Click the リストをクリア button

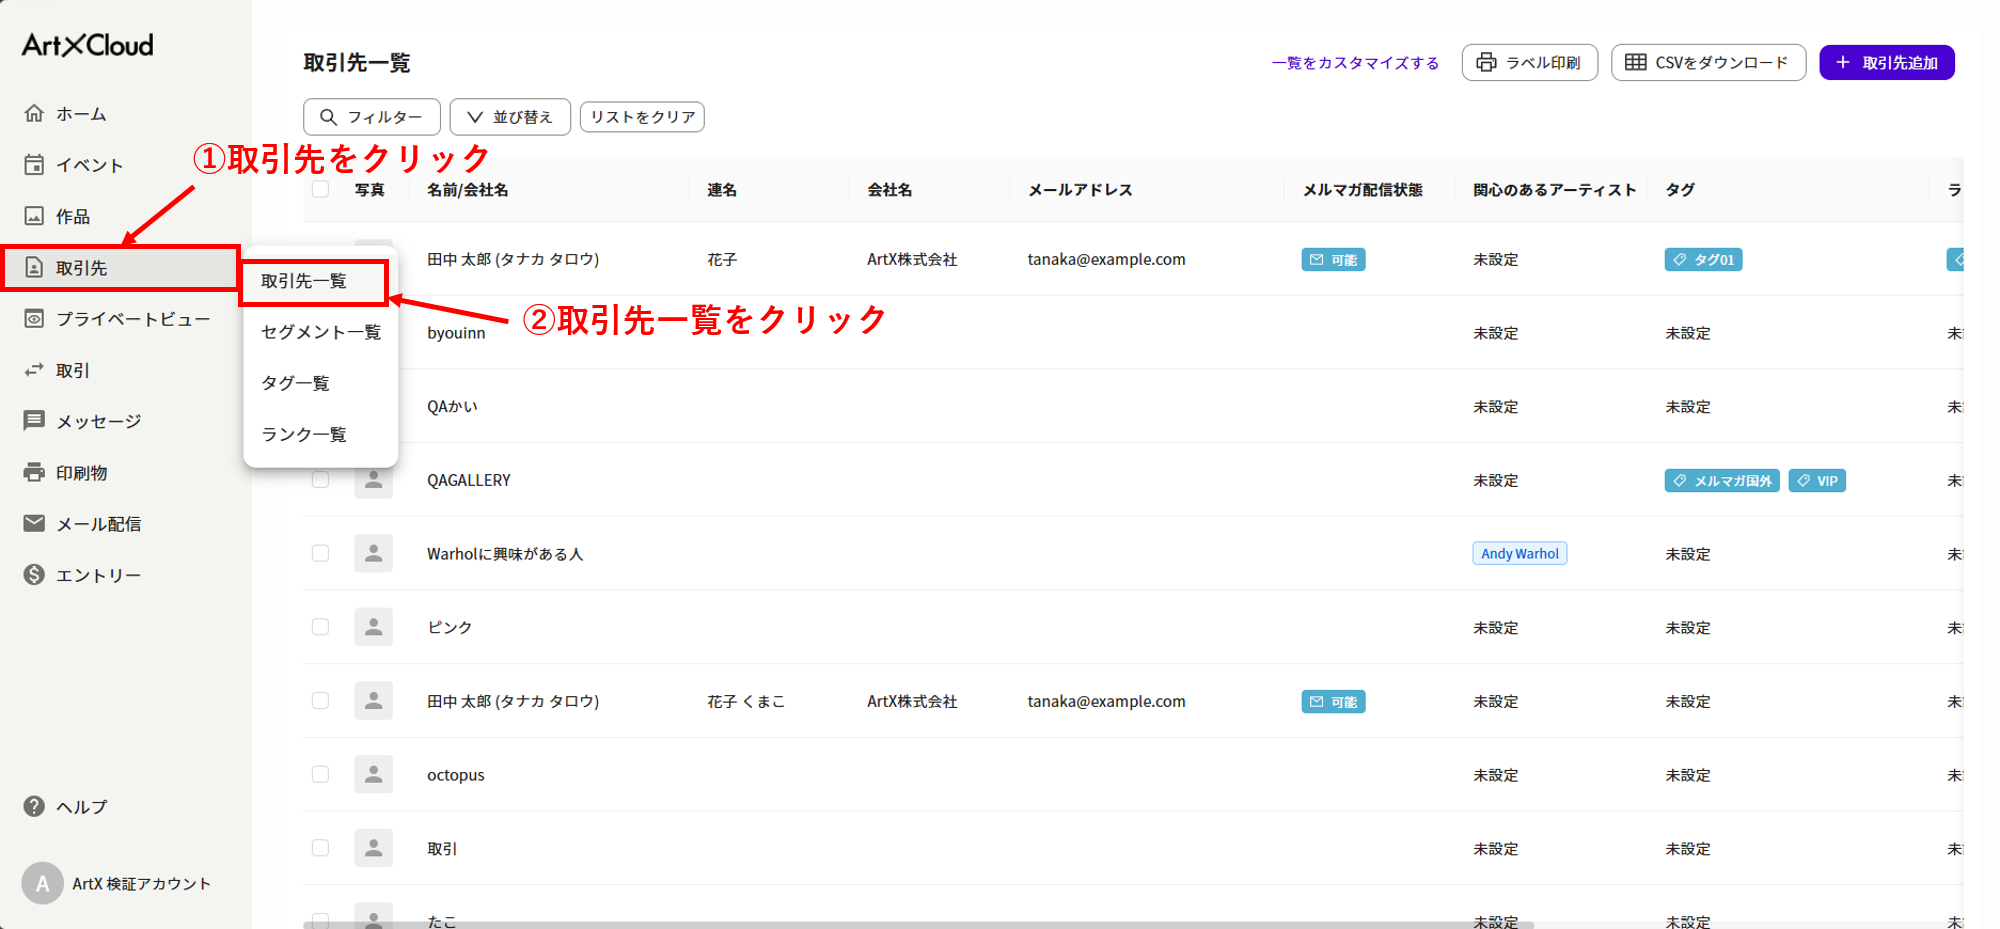tap(642, 117)
